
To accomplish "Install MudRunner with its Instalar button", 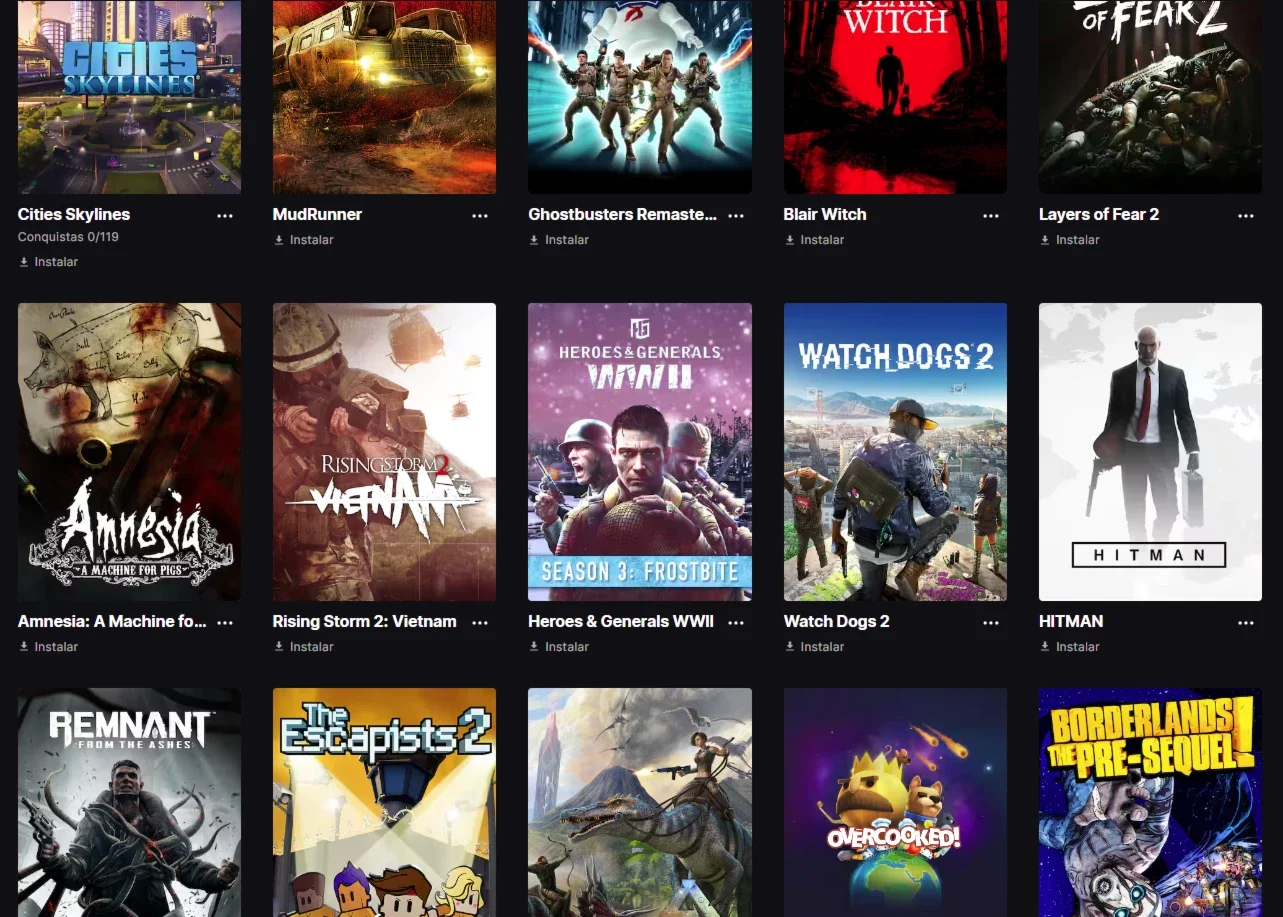I will (304, 240).
